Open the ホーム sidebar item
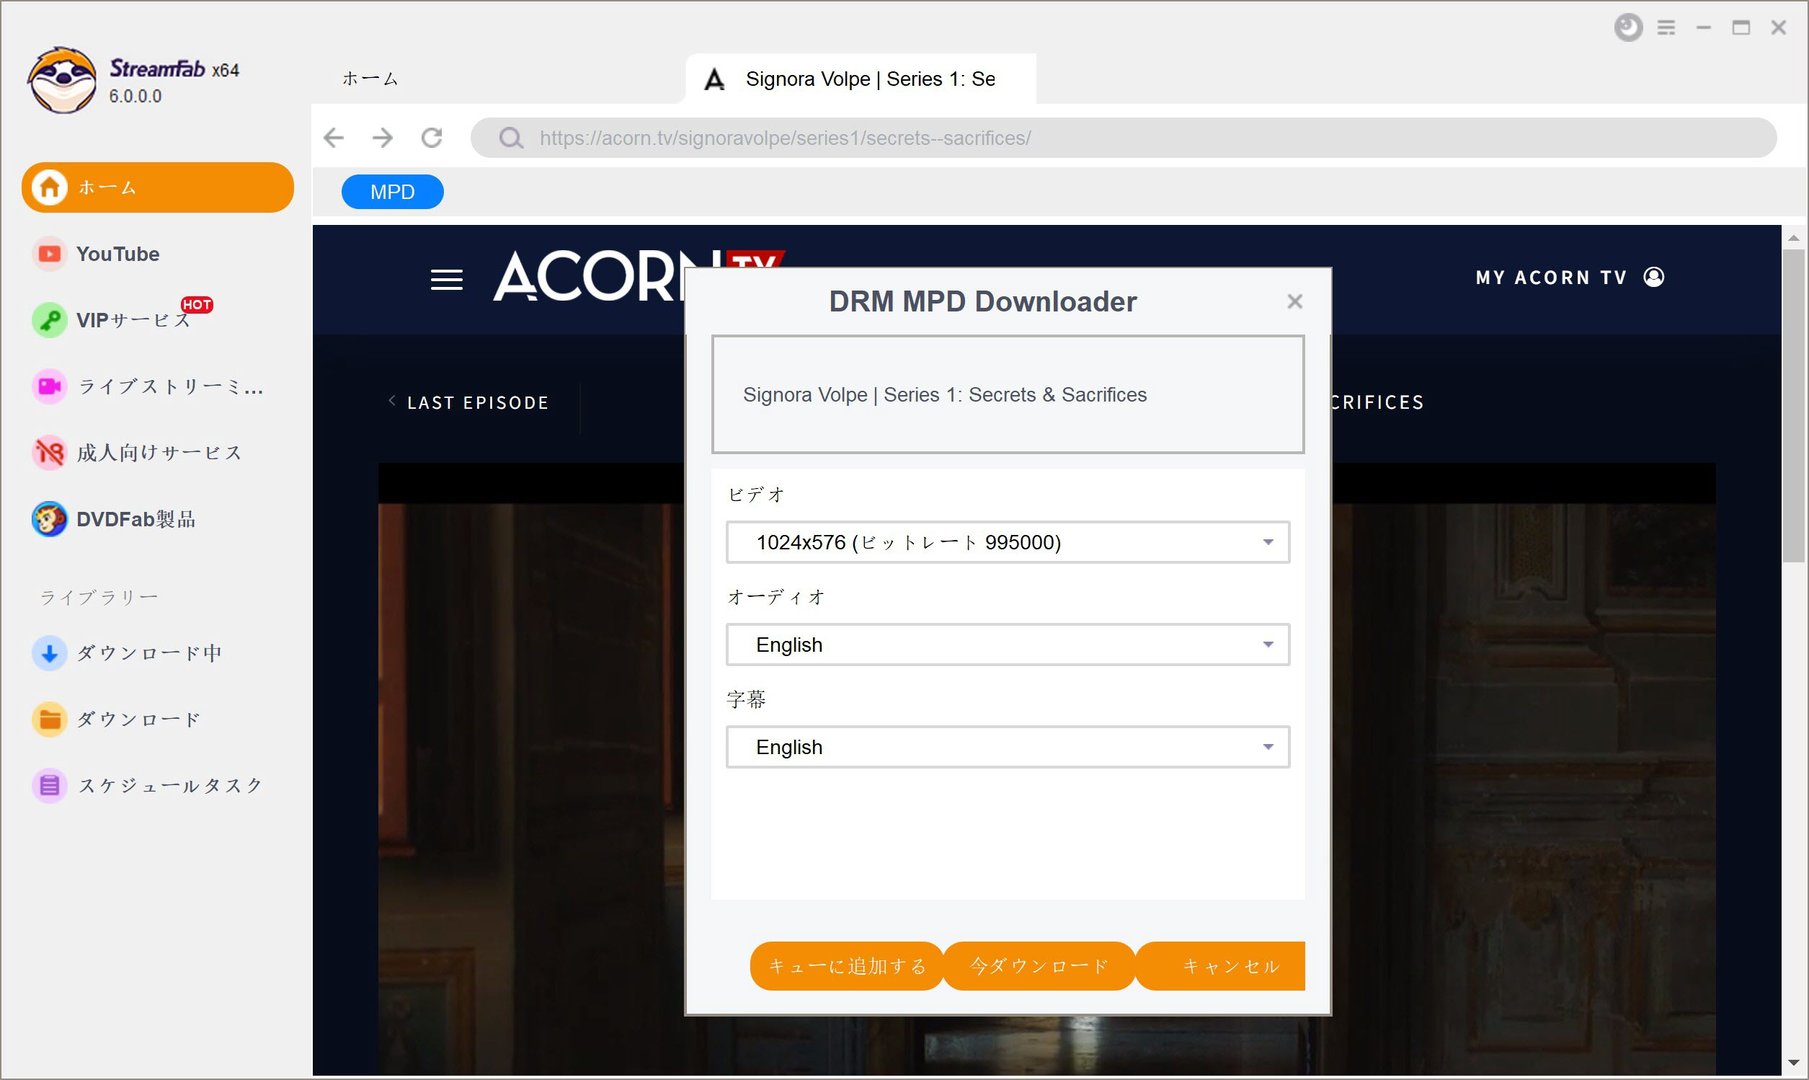The width and height of the screenshot is (1809, 1080). pyautogui.click(x=157, y=188)
